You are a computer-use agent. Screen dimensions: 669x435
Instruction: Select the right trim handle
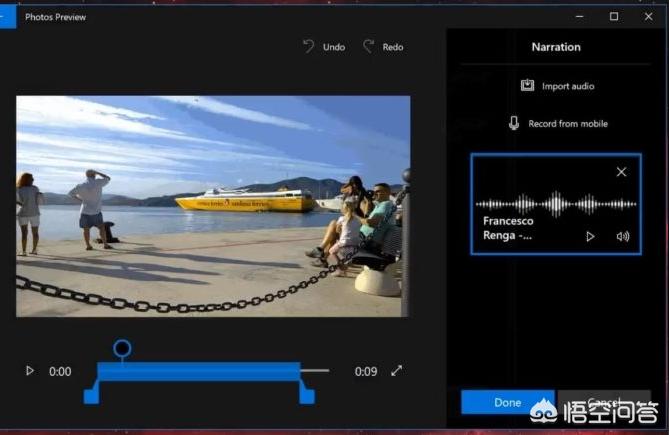click(x=307, y=396)
